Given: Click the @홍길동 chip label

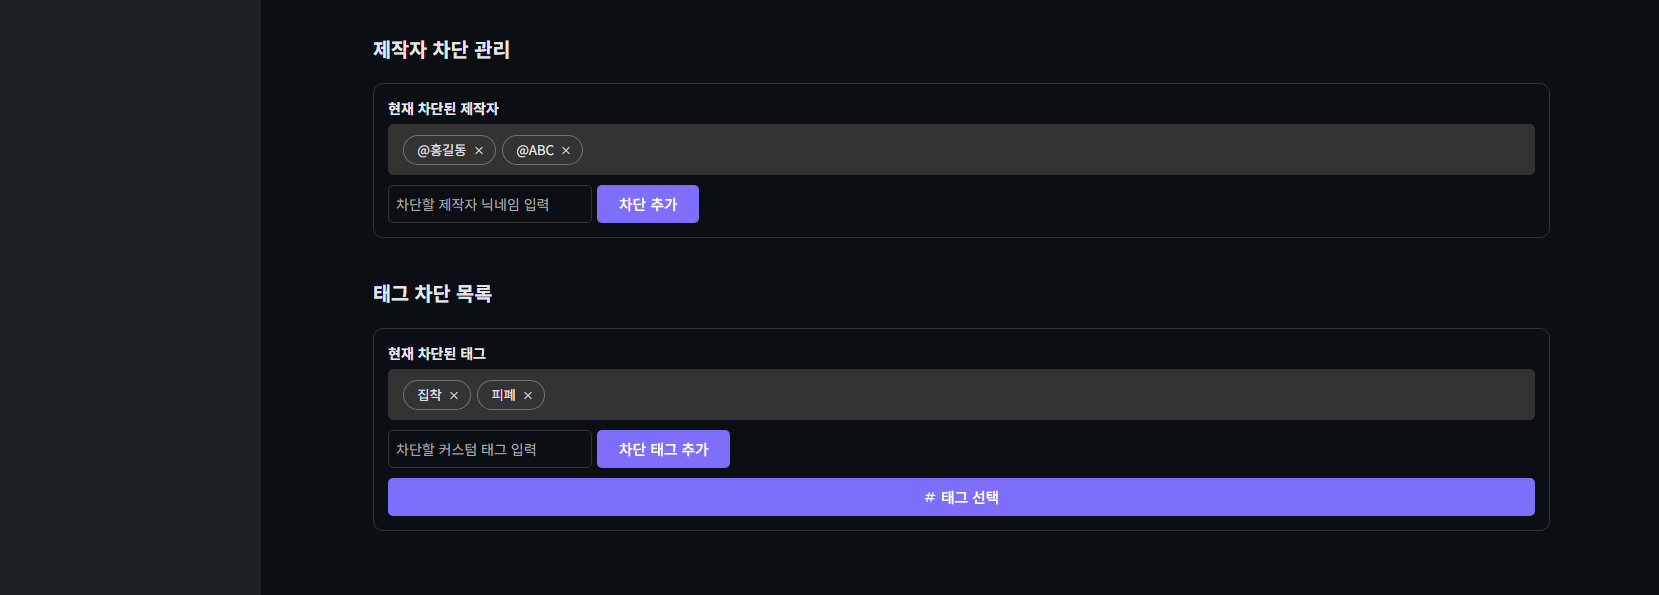Looking at the screenshot, I should pos(441,150).
